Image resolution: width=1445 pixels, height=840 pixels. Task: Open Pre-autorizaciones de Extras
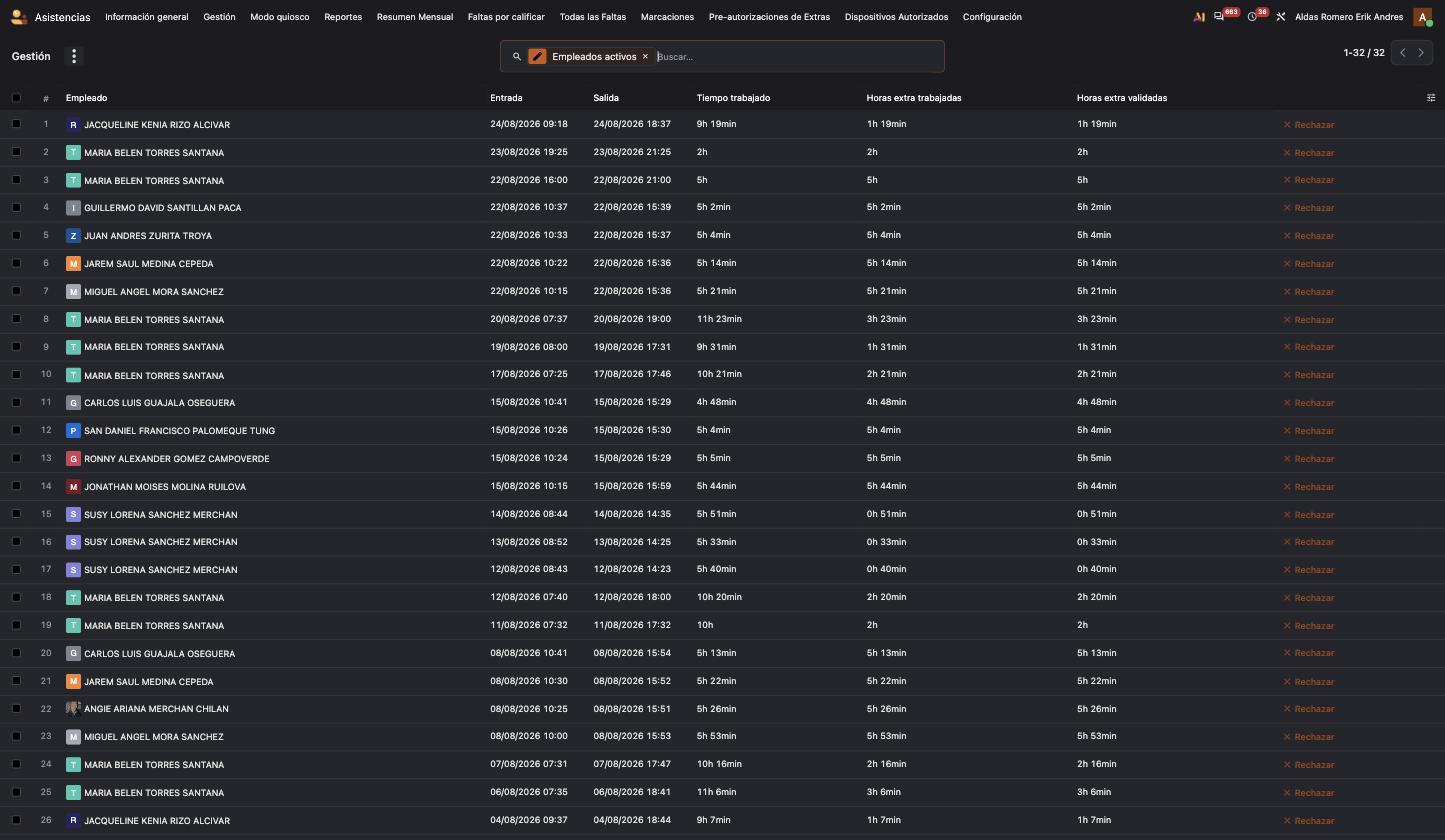tap(769, 17)
